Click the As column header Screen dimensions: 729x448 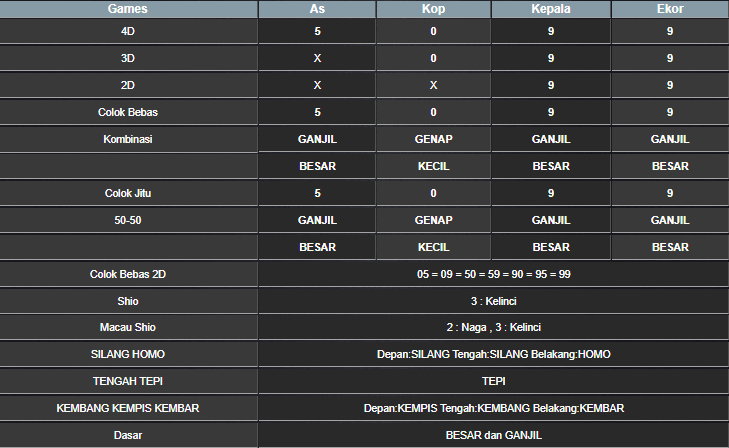[317, 9]
